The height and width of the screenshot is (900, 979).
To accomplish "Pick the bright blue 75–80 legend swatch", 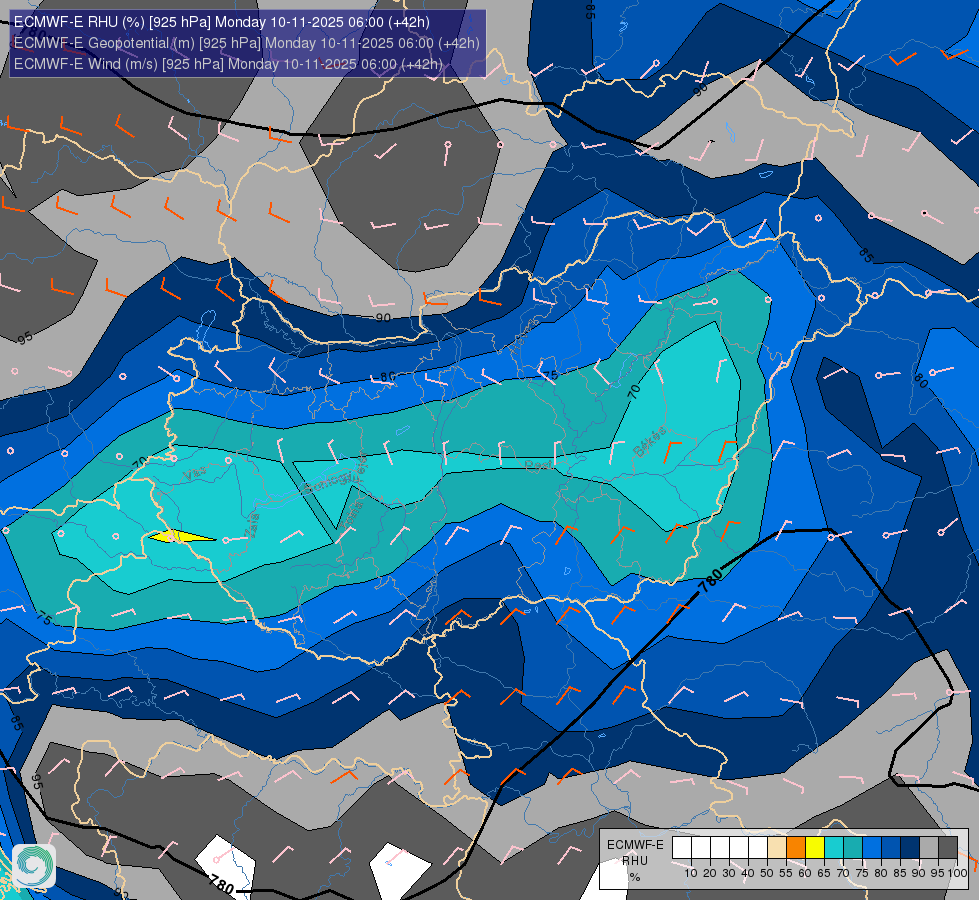I will point(872,847).
